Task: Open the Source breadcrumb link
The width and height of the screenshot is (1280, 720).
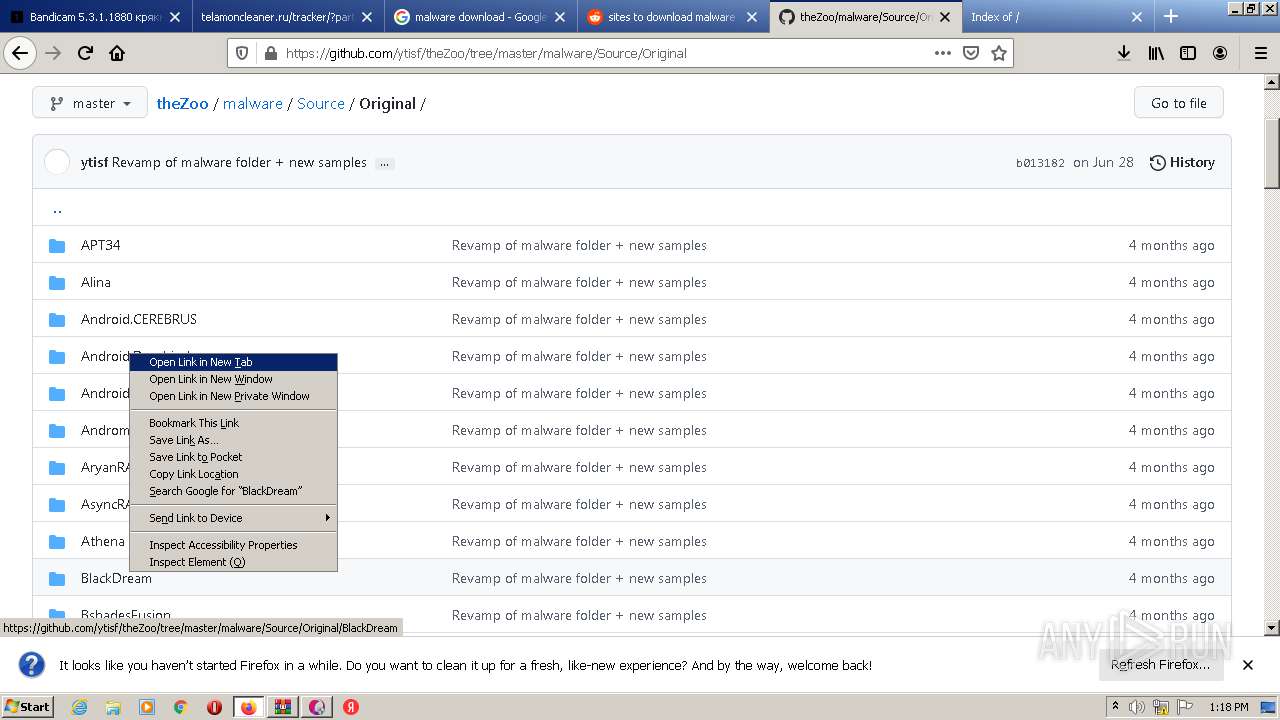Action: point(321,103)
